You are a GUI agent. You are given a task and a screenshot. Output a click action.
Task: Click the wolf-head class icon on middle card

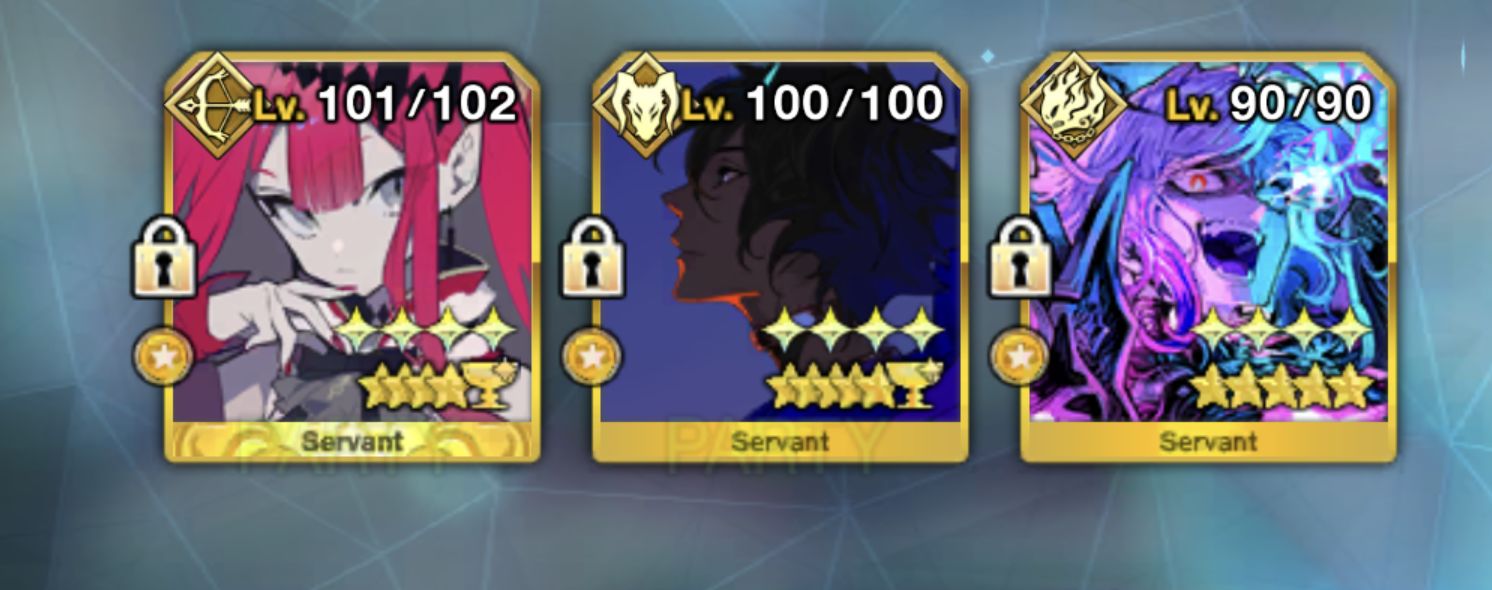click(x=637, y=101)
